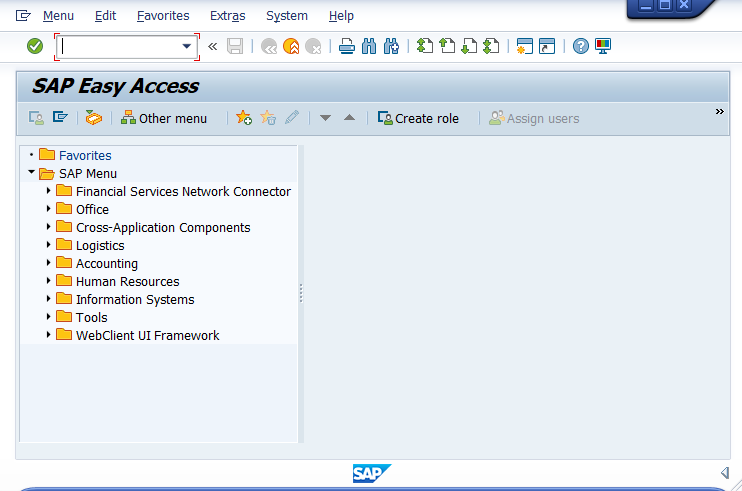
Task: Select the Accounting tree label
Action: (x=107, y=263)
